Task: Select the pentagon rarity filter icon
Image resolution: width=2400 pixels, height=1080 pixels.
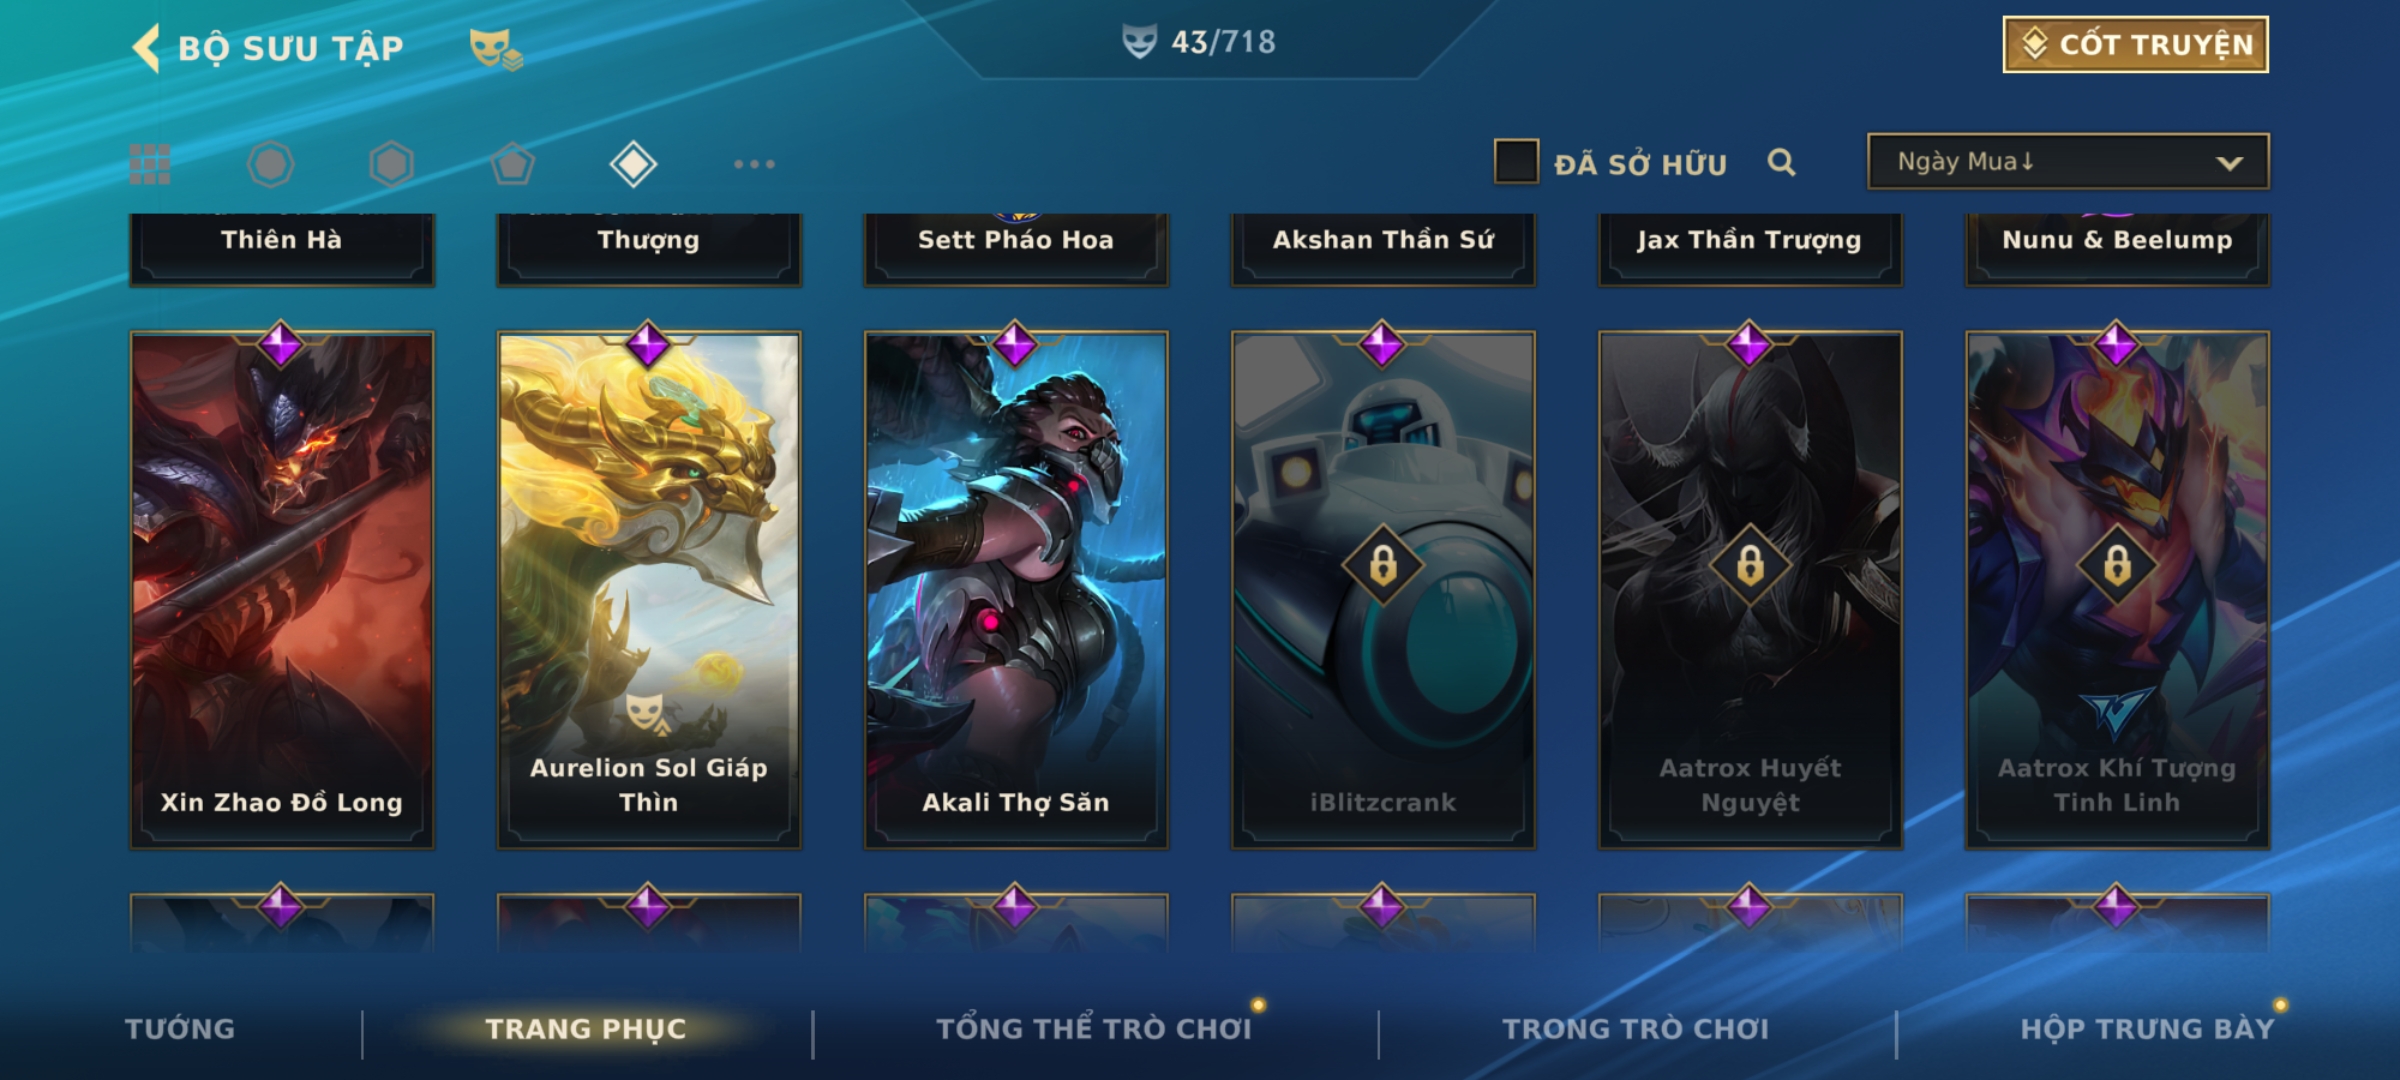Action: coord(512,164)
